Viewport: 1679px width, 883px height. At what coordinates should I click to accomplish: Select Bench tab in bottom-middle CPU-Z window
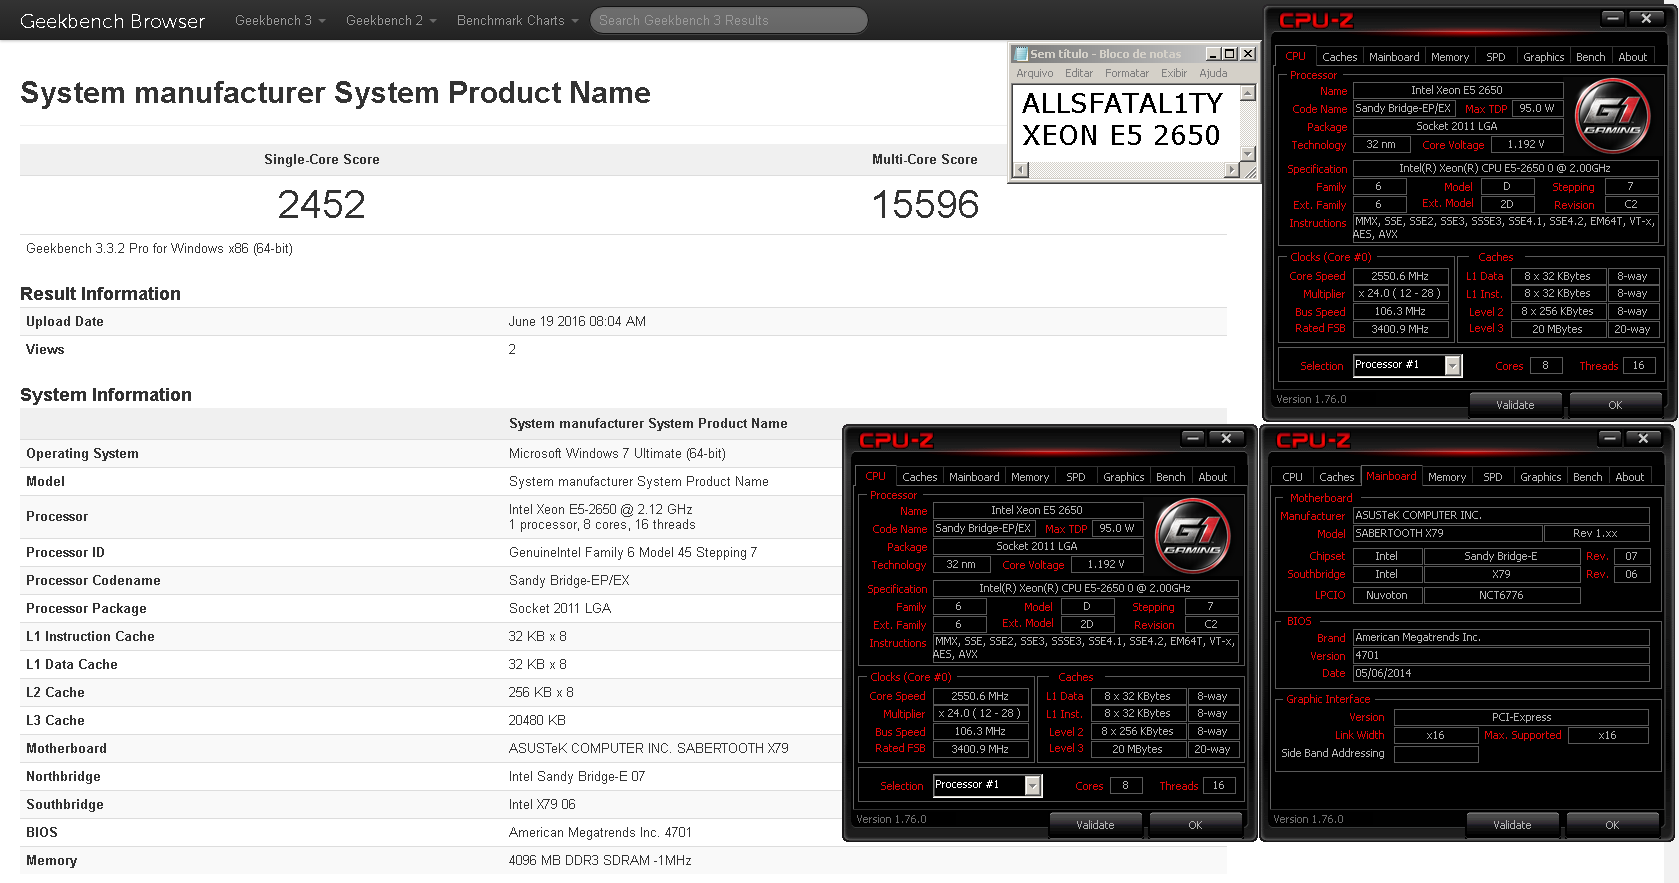pyautogui.click(x=1170, y=477)
